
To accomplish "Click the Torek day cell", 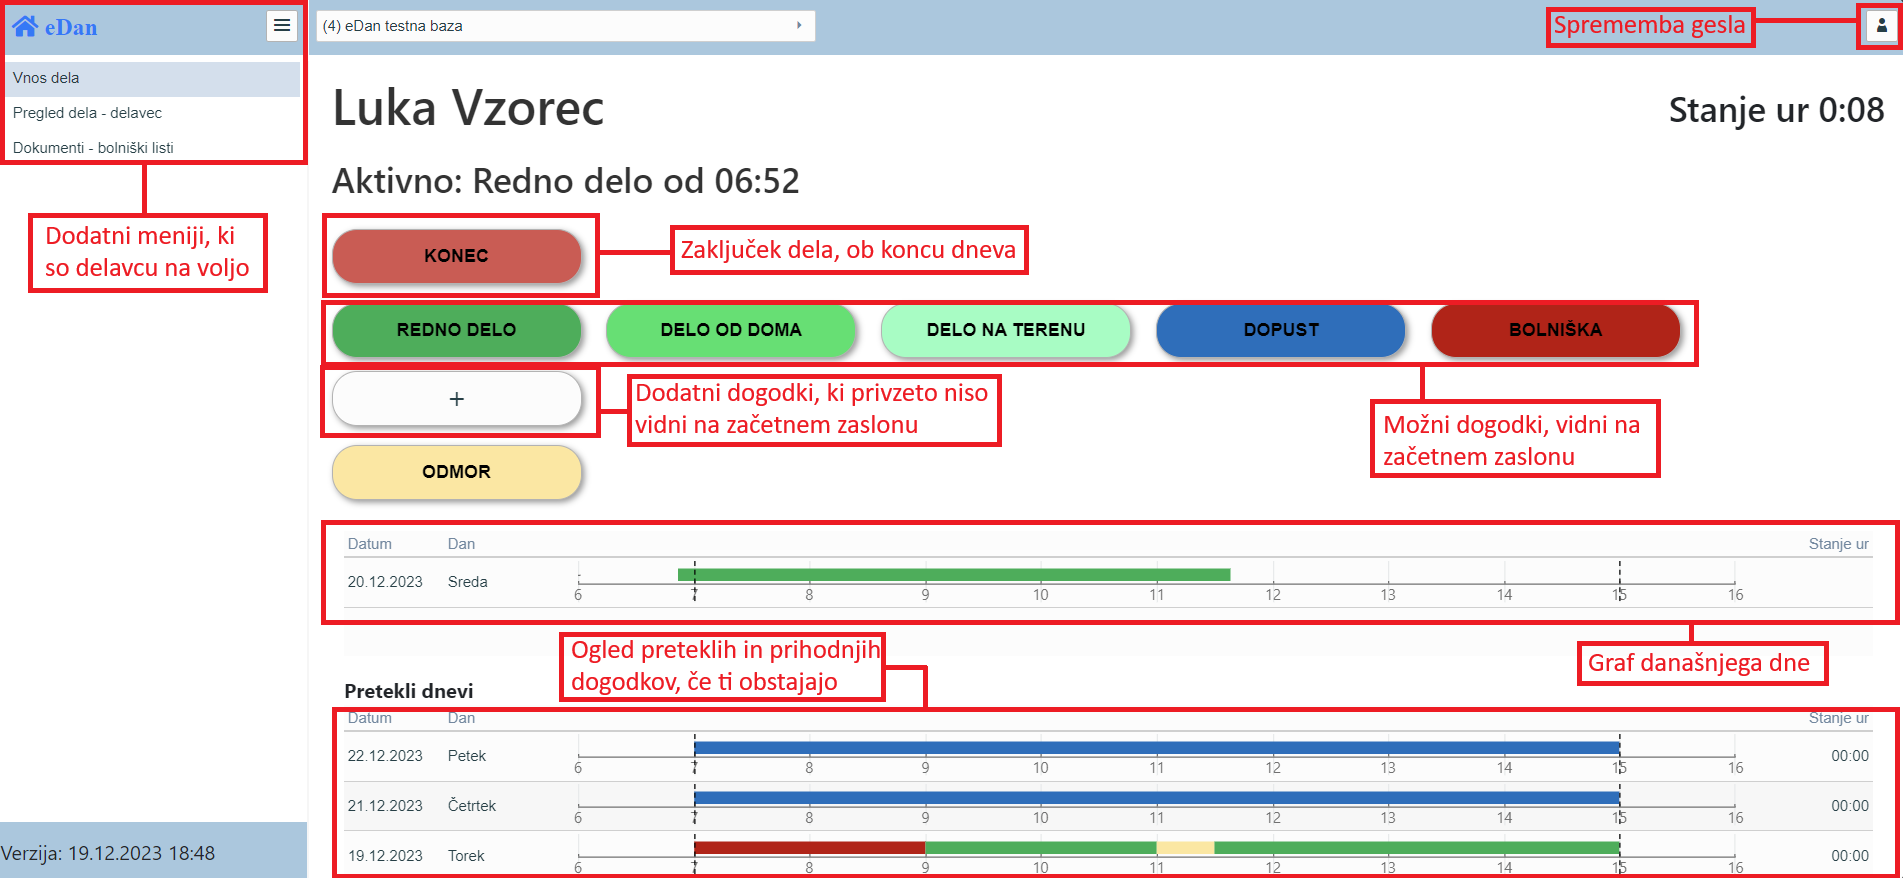I will pyautogui.click(x=466, y=856).
